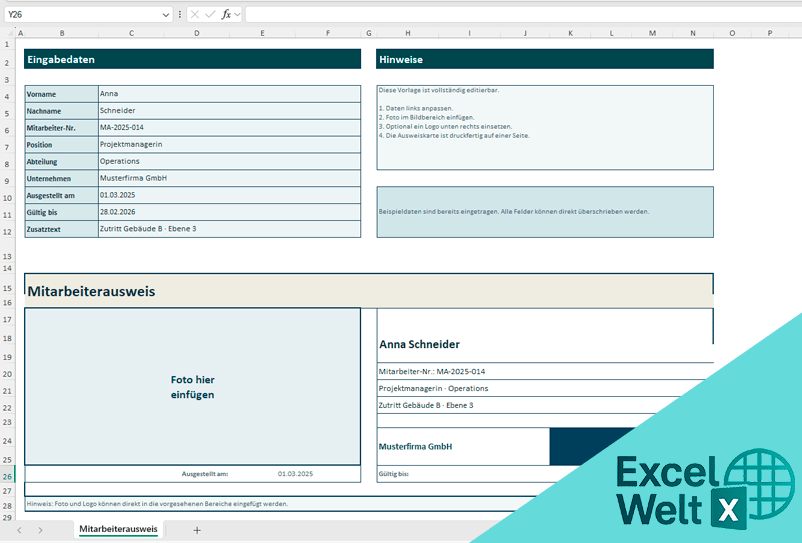Click the next sheet navigation arrow
The width and height of the screenshot is (802, 543).
[x=40, y=530]
